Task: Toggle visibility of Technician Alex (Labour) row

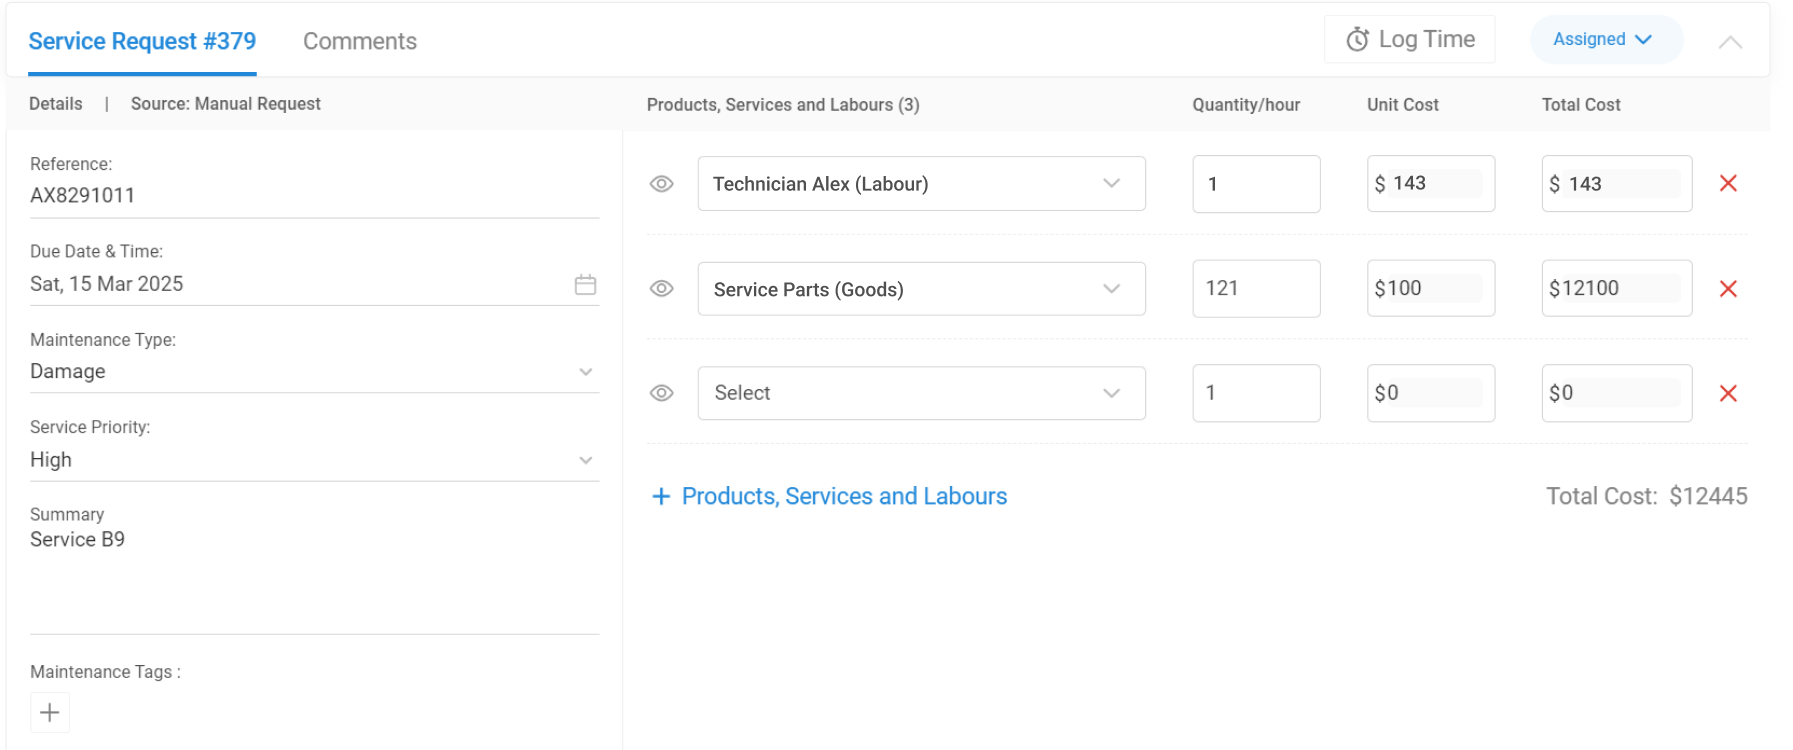Action: (x=661, y=184)
